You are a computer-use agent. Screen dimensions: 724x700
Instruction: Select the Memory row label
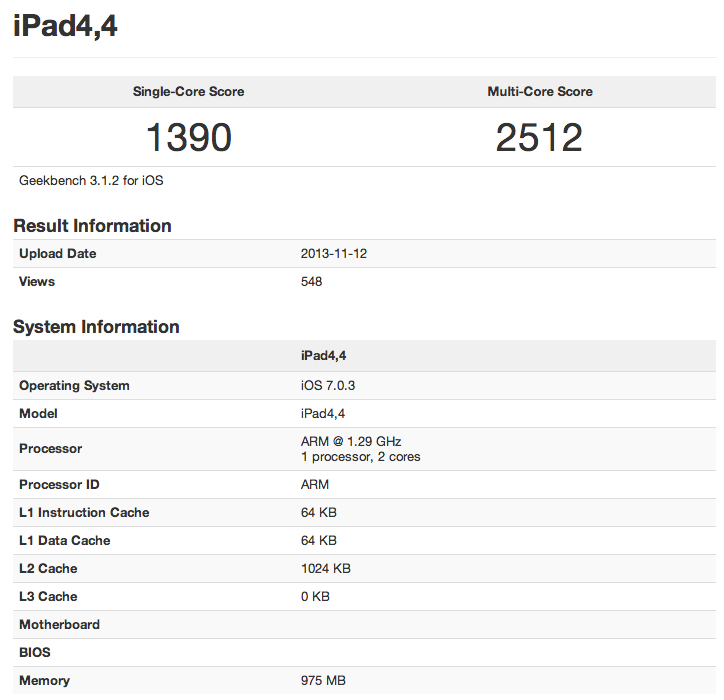pos(44,681)
